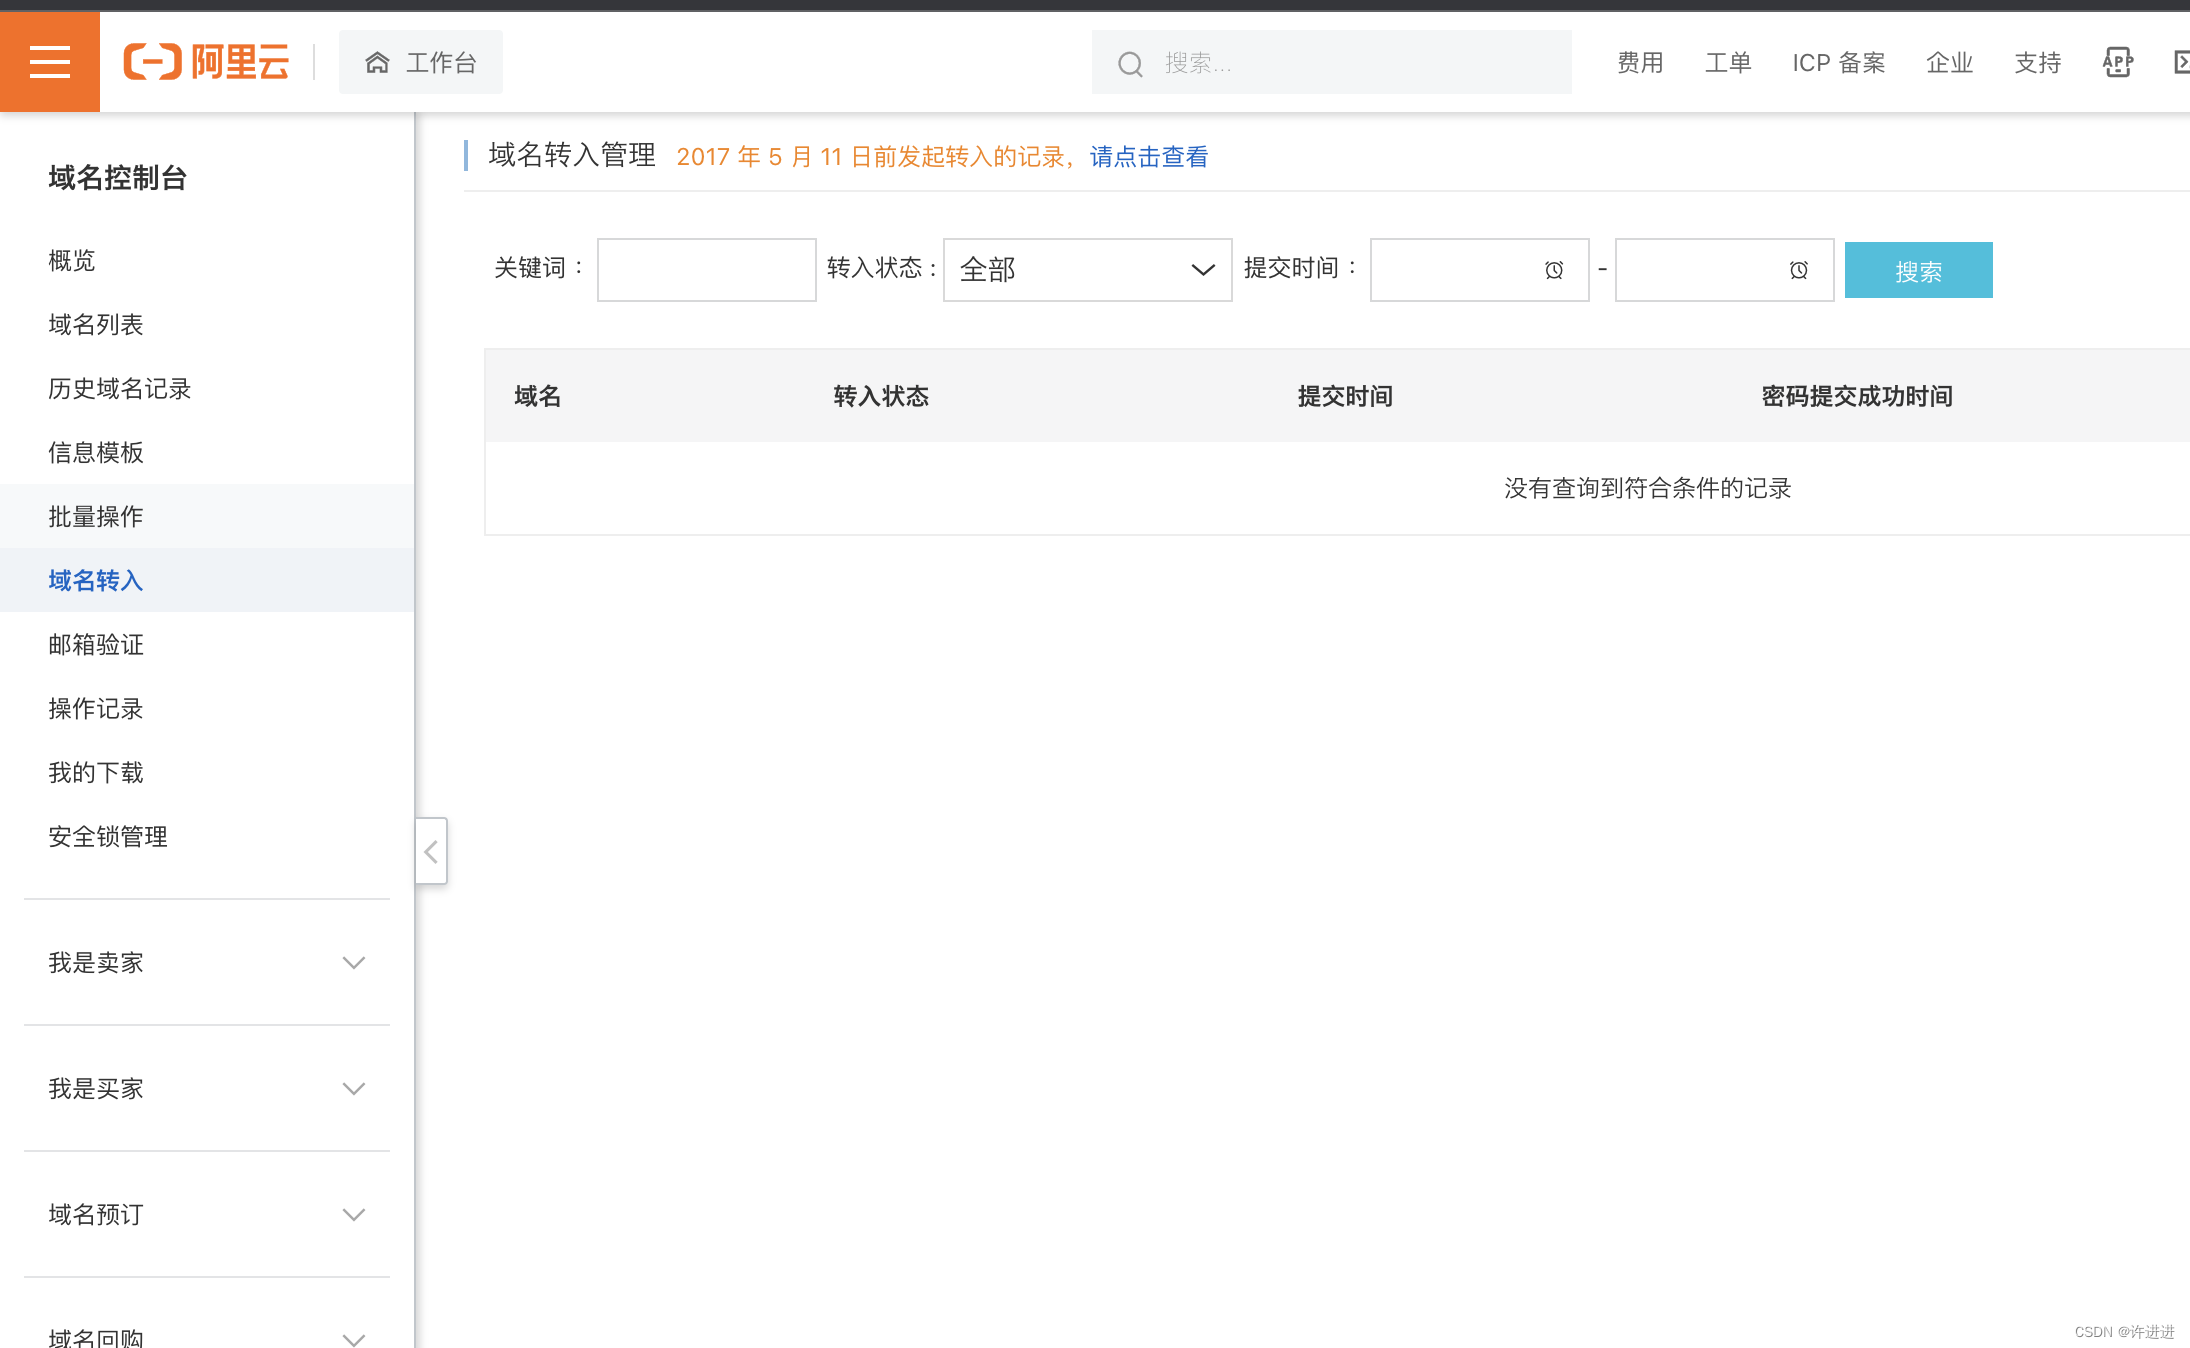Select全部 option in status dropdown
The image size is (2190, 1348).
pyautogui.click(x=1084, y=269)
